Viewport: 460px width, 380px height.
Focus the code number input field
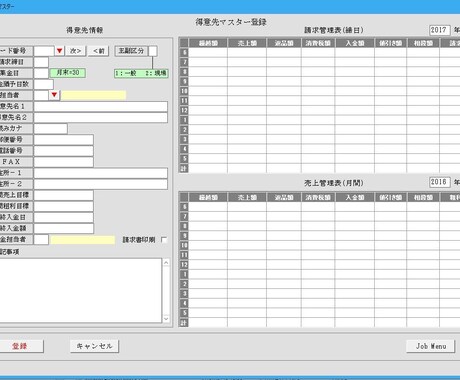[44, 51]
